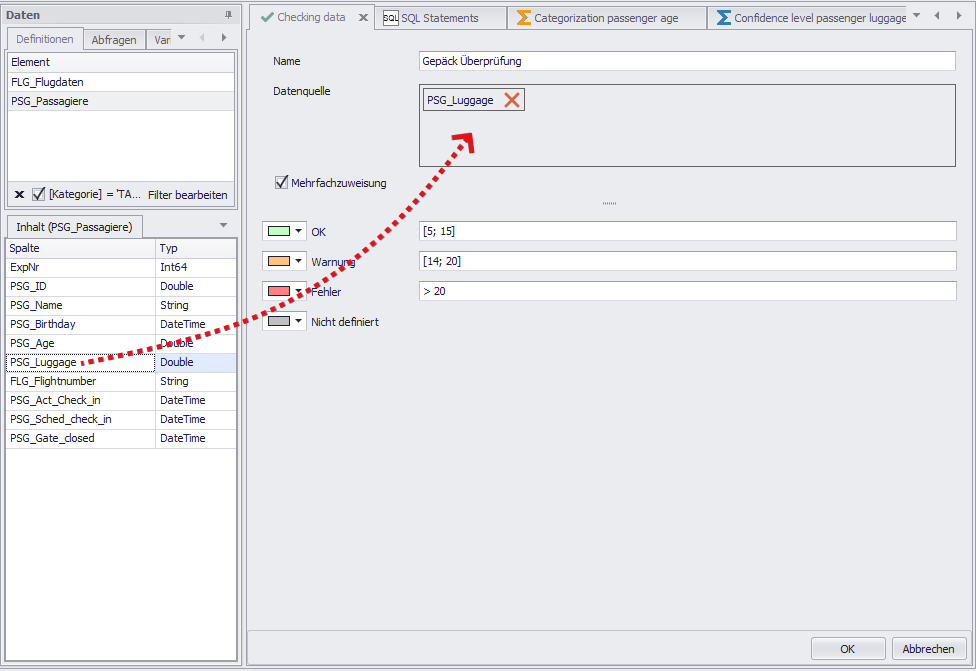Click the Categorization passenger age sigma icon
976x671 pixels.
pyautogui.click(x=523, y=18)
